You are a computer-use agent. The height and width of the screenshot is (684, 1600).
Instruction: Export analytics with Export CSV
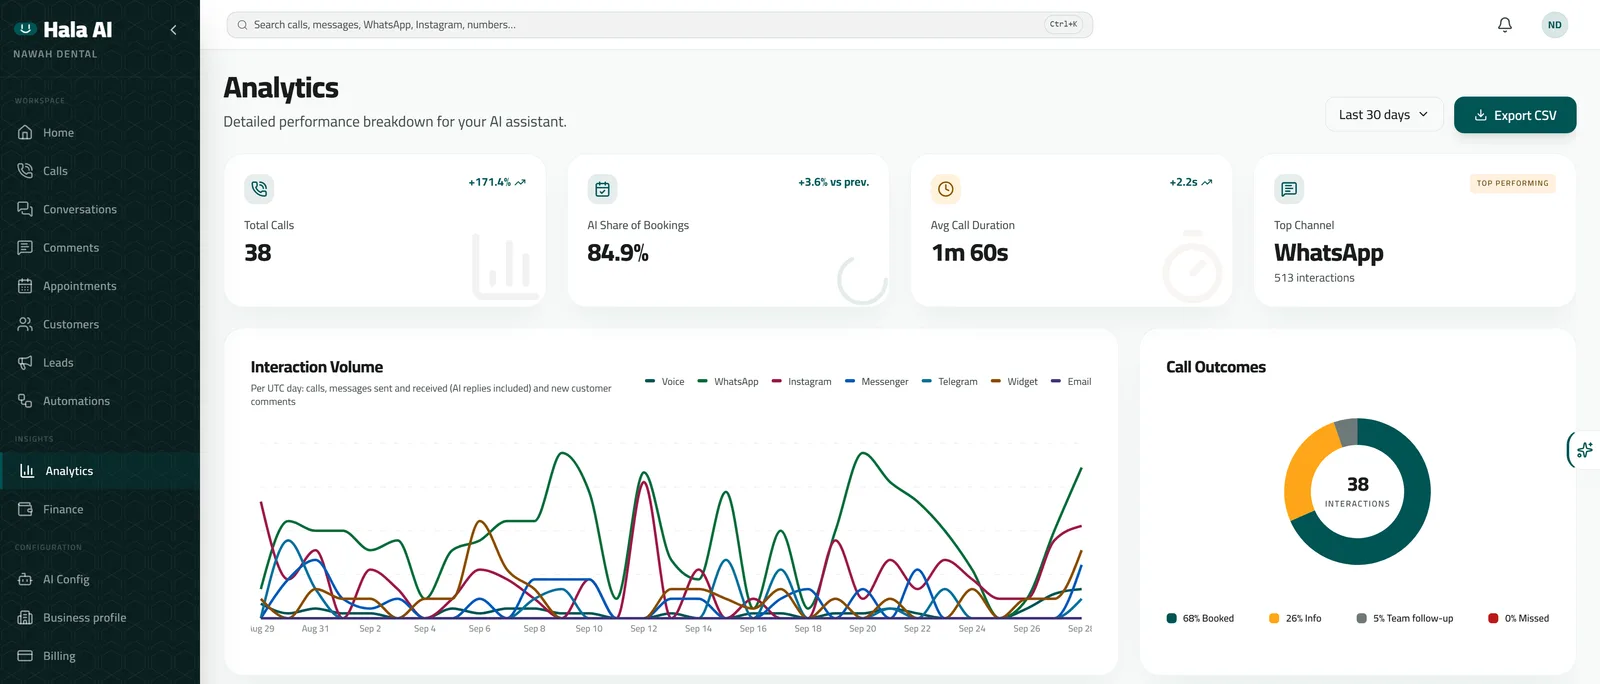coord(1515,115)
